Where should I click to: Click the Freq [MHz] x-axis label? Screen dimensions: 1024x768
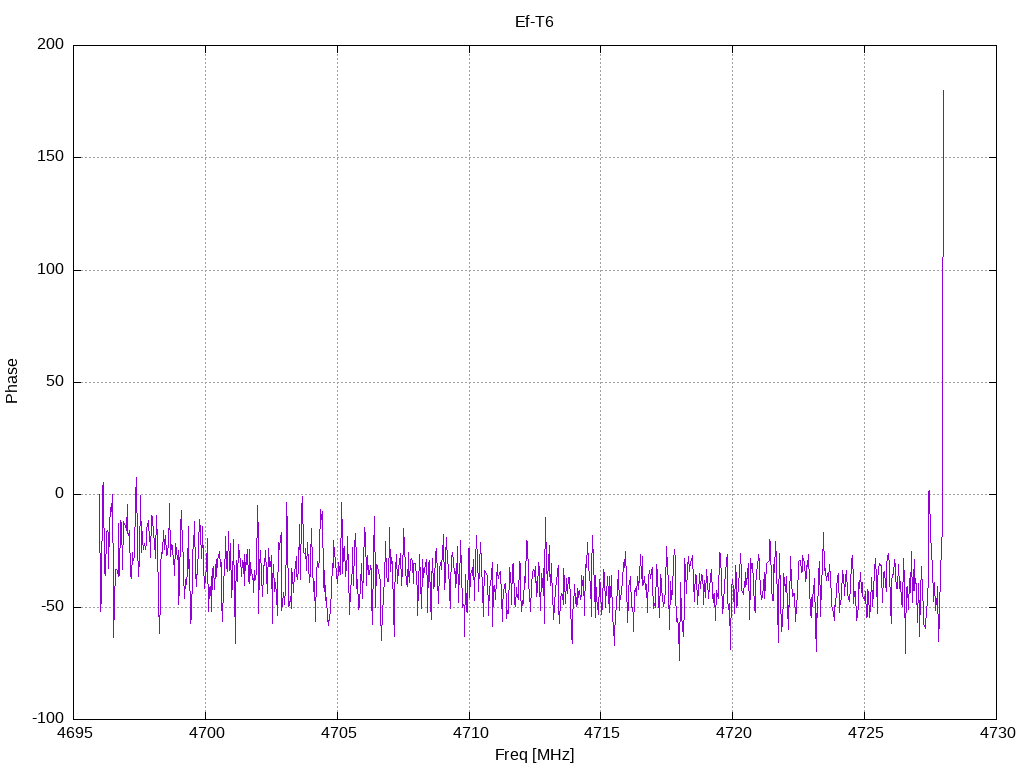point(534,755)
